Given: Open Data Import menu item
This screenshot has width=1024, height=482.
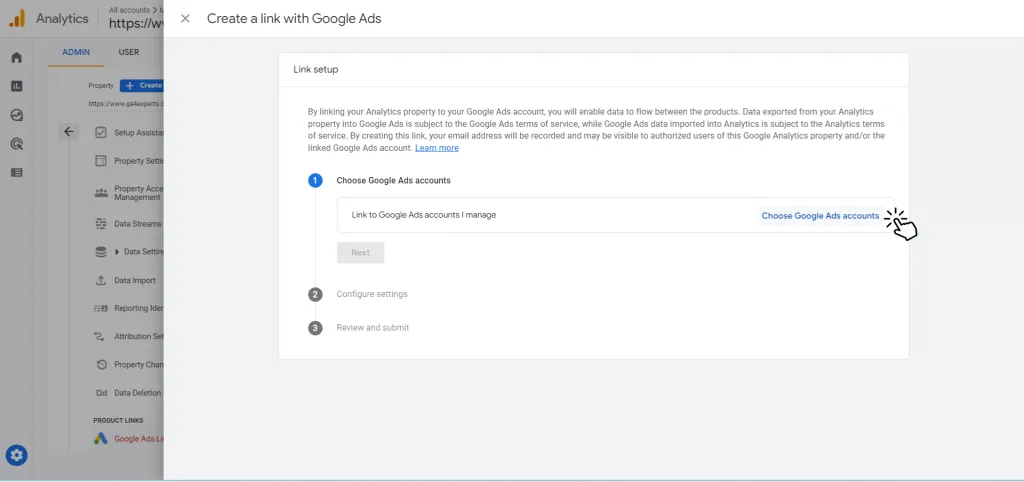Looking at the screenshot, I should pos(135,280).
